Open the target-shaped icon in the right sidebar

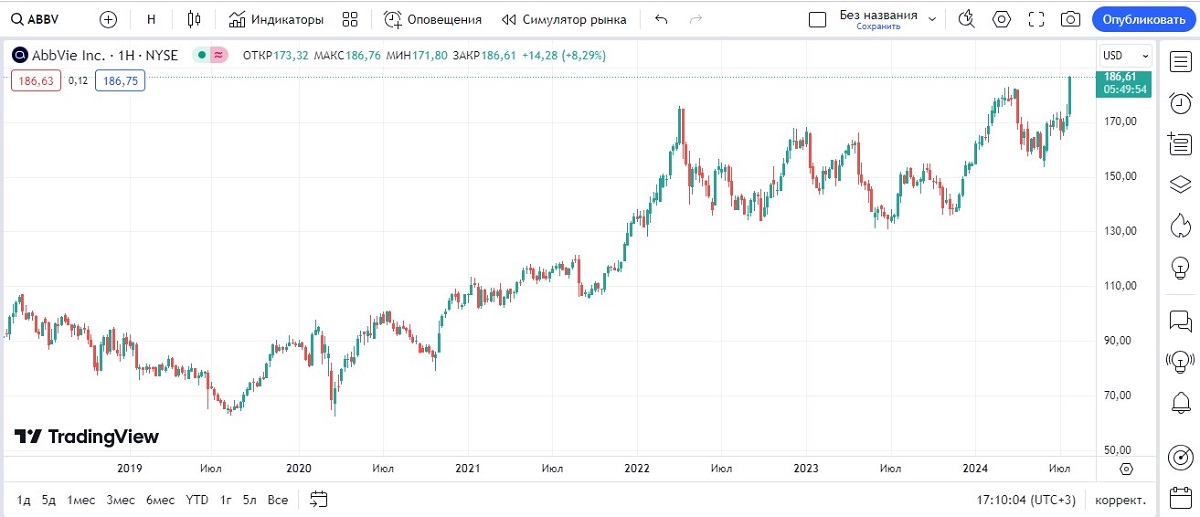coord(1180,456)
